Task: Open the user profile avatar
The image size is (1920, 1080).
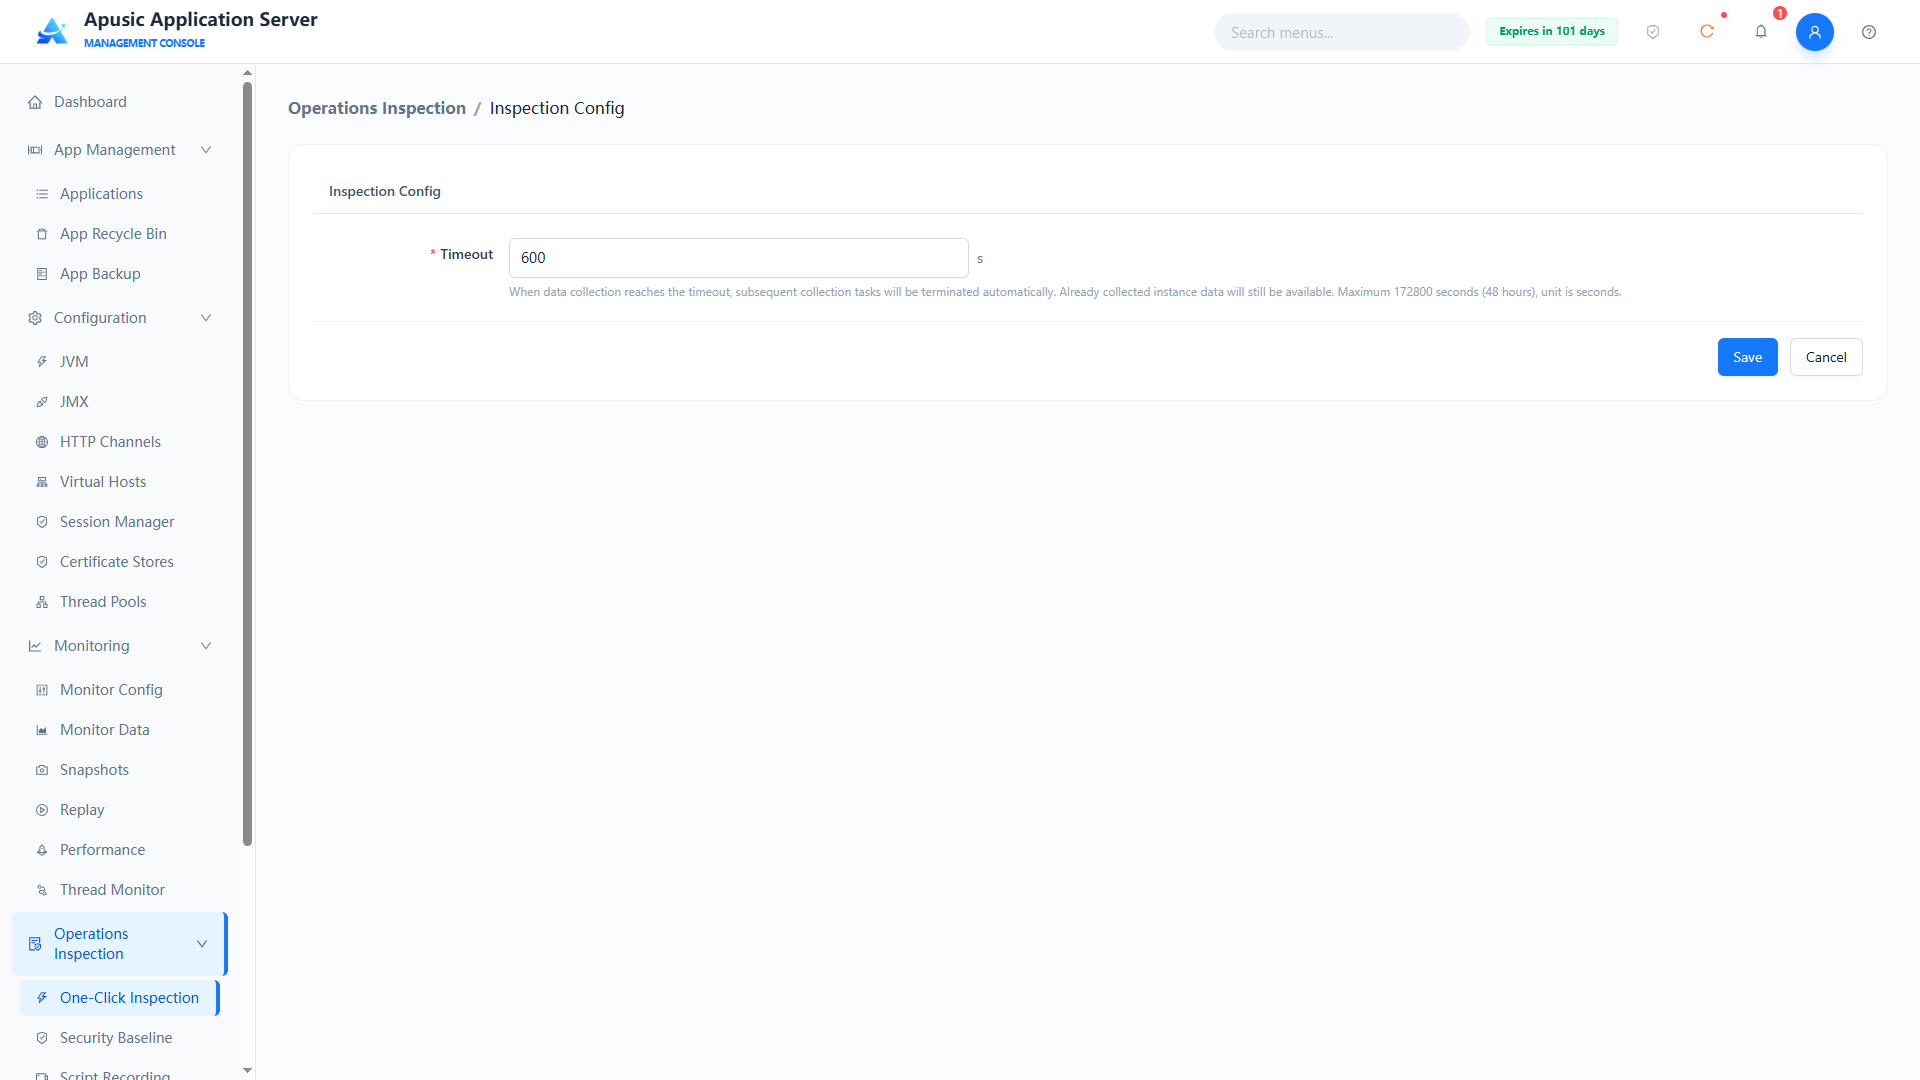Action: [1815, 32]
